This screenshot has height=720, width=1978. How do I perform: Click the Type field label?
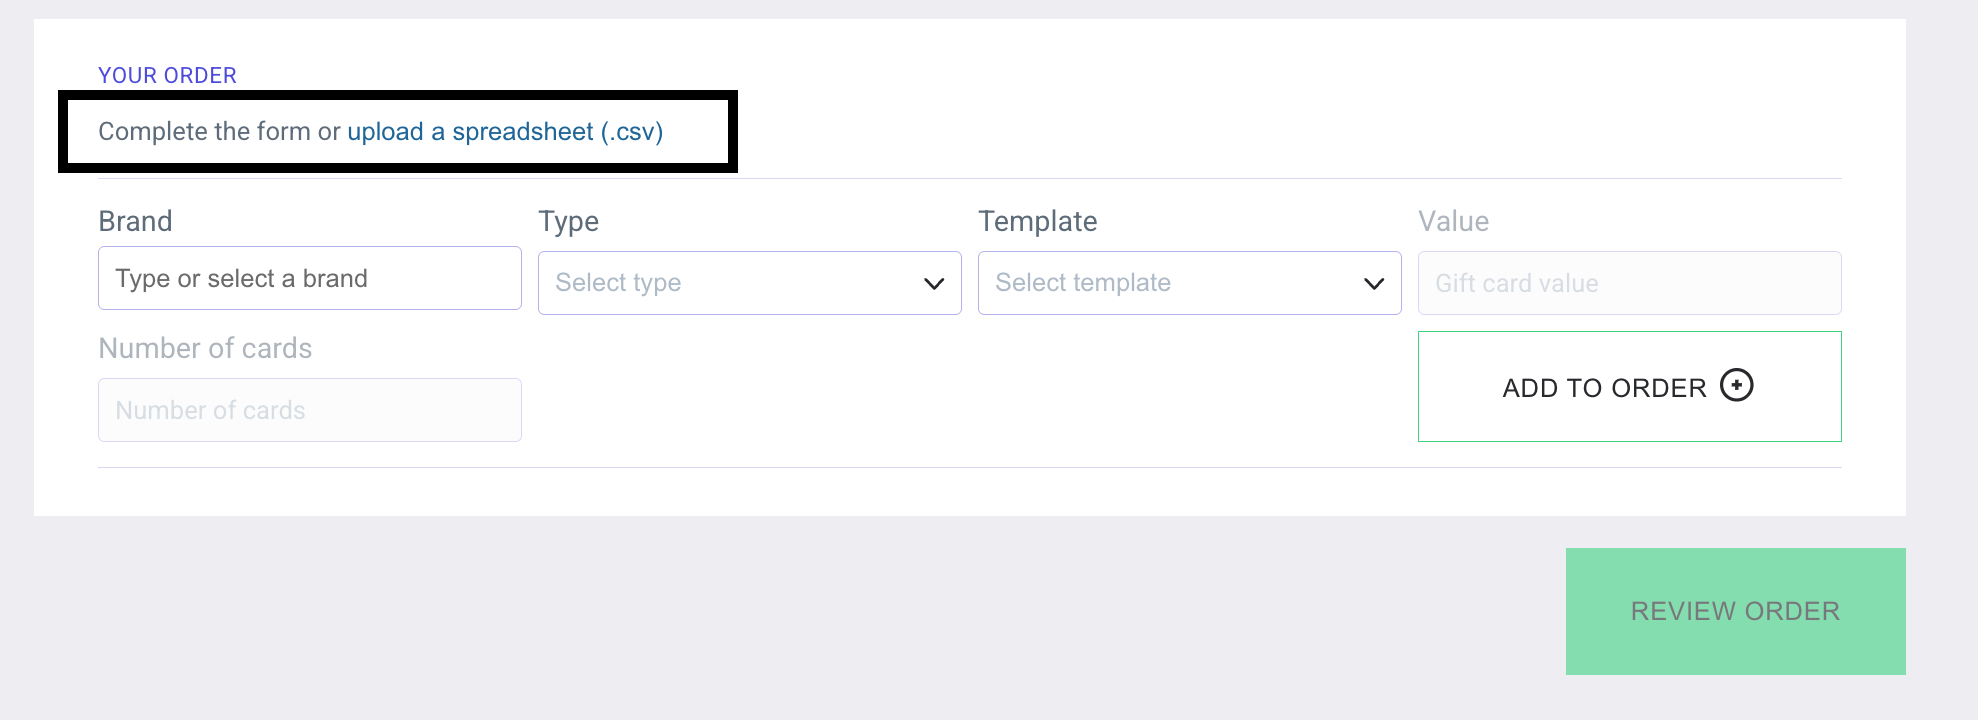click(568, 221)
